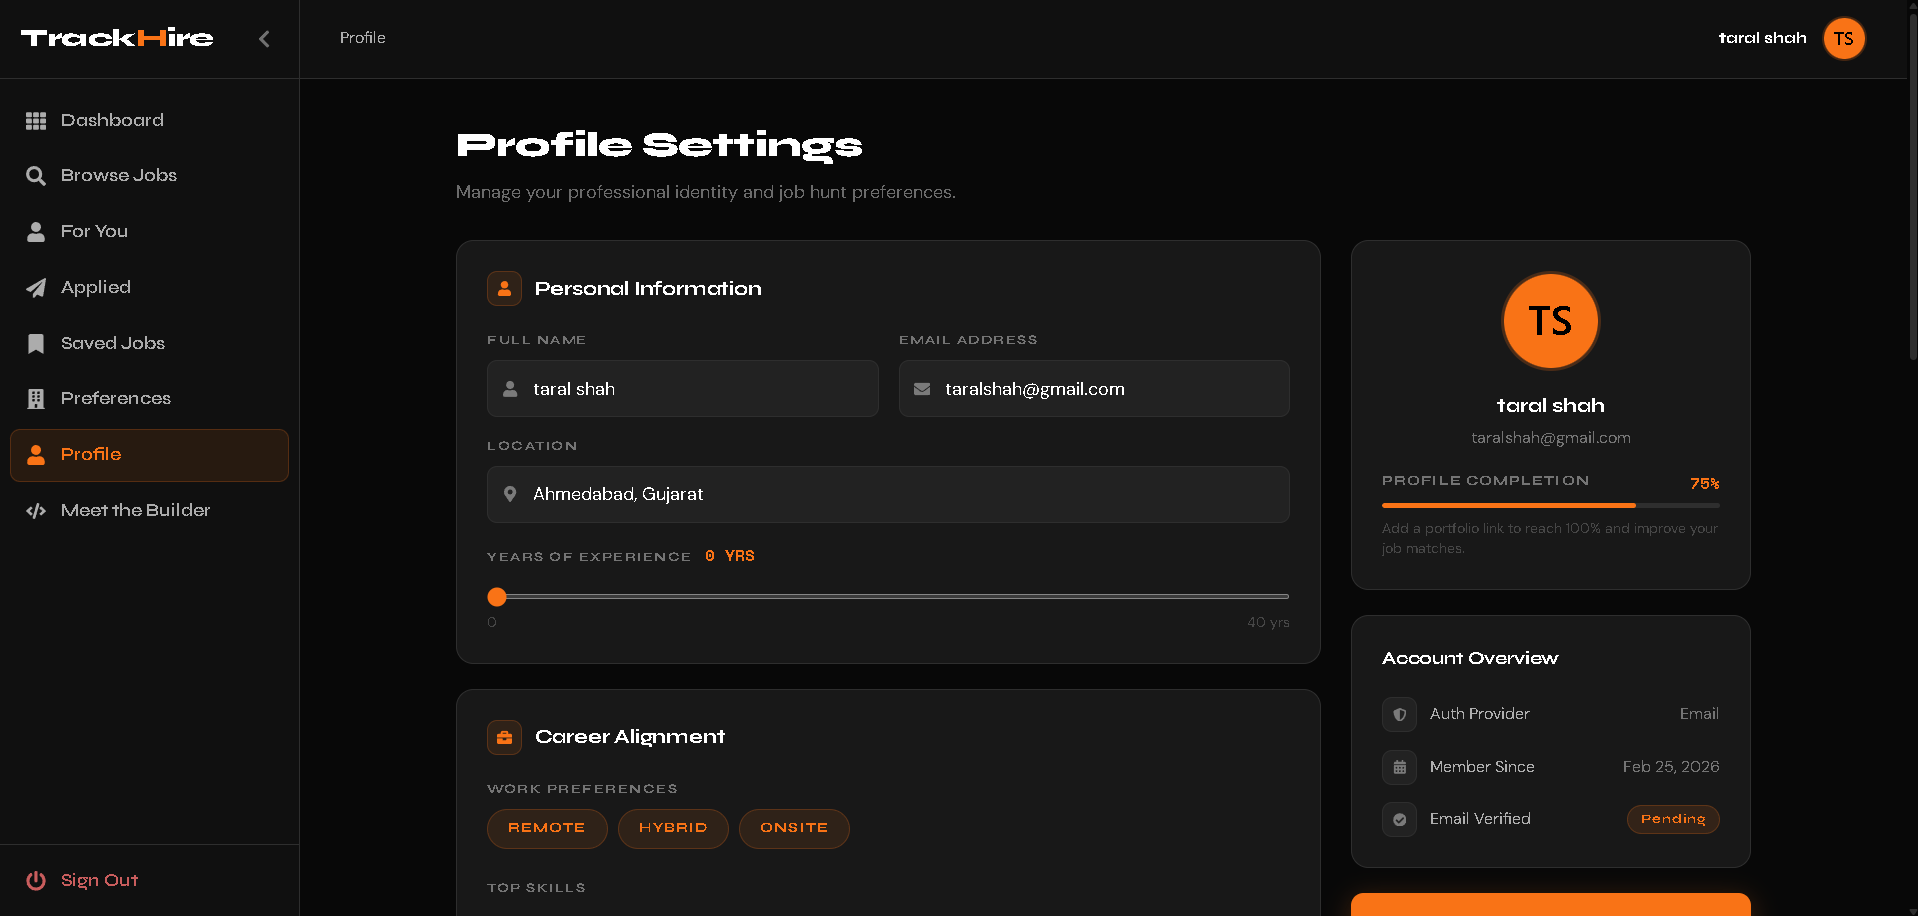1918x916 pixels.
Task: Toggle the ONSITE work preference
Action: [794, 829]
